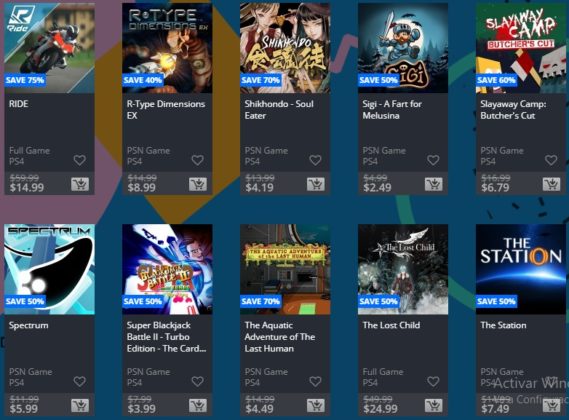
Task: Add Slayaway Camp: Butcher's Cut to cart
Action: tap(552, 184)
